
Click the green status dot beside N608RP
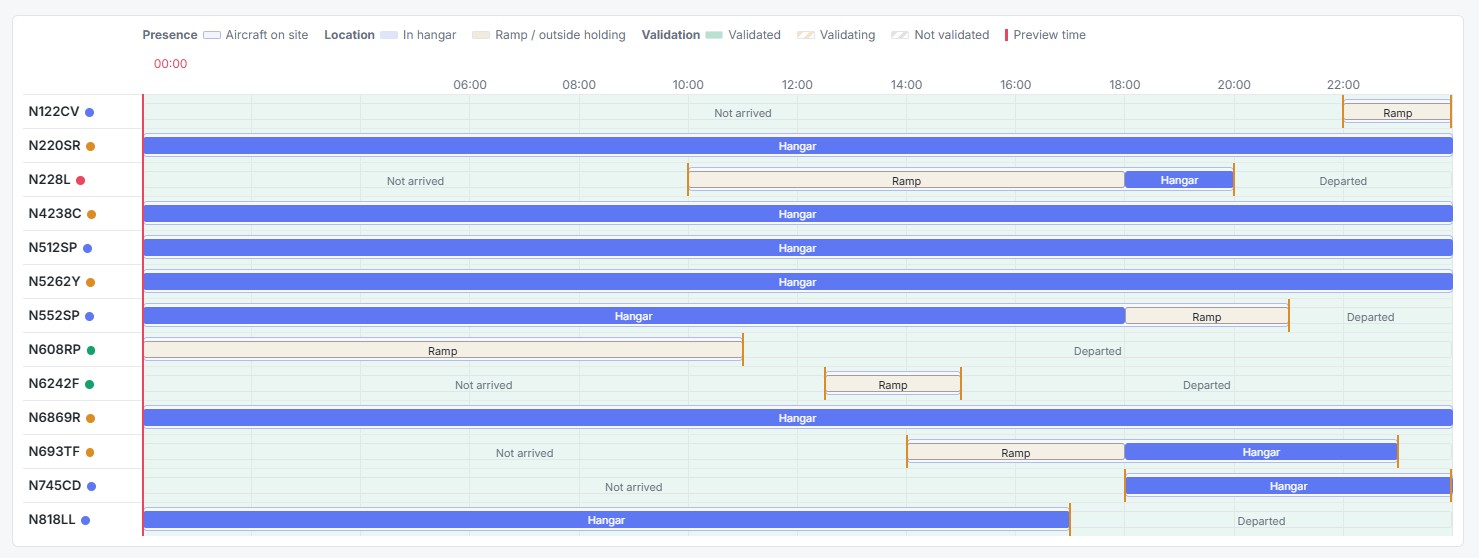tap(91, 350)
